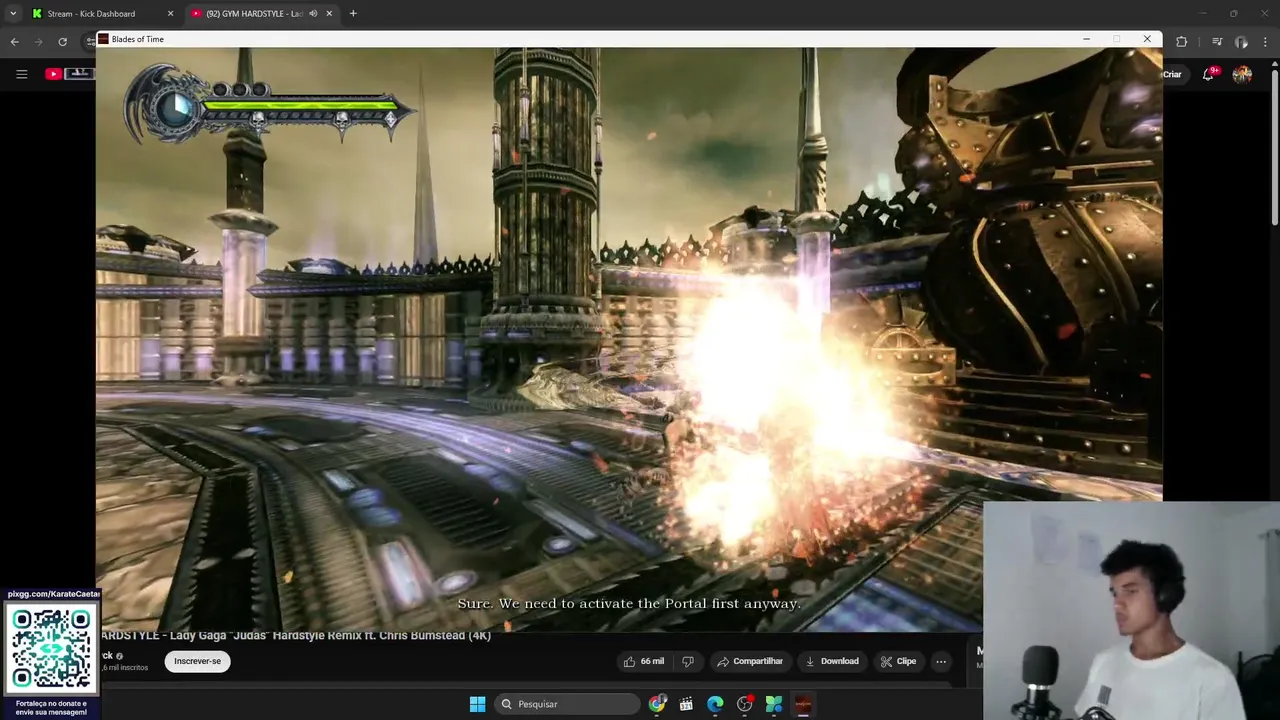This screenshot has width=1280, height=720.
Task: Open the browser tab search dropdown arrow
Action: click(12, 14)
